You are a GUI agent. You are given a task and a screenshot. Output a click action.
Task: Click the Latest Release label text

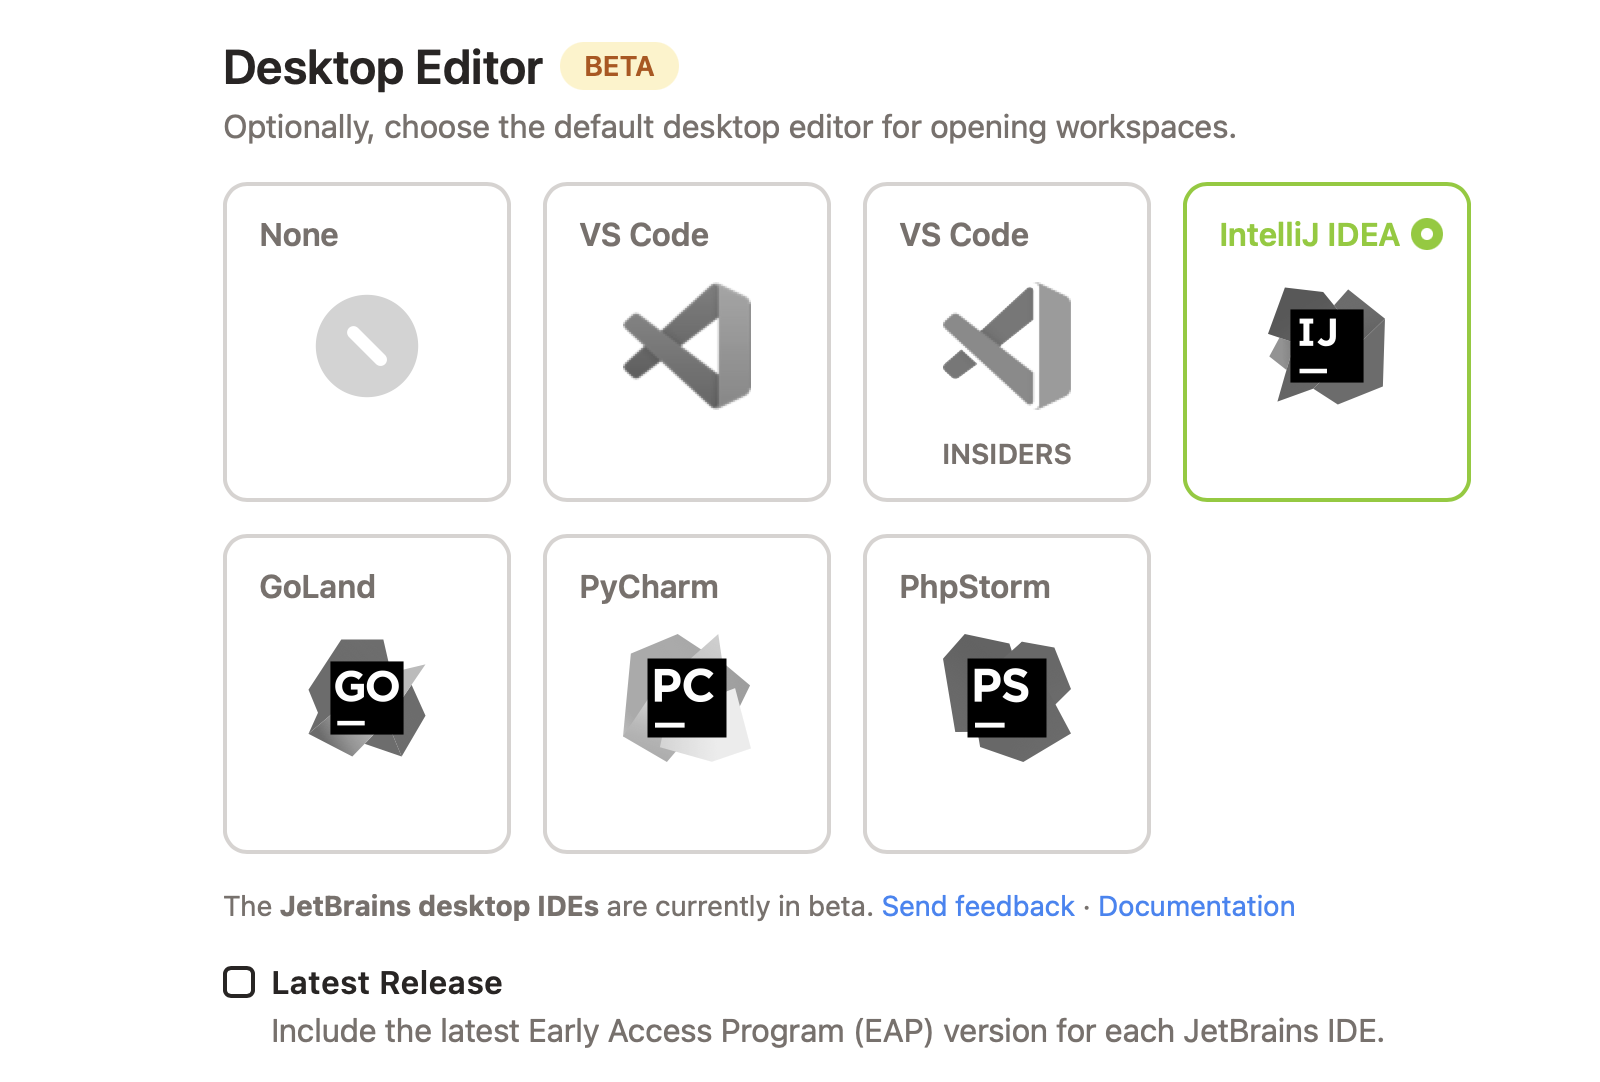point(387,983)
